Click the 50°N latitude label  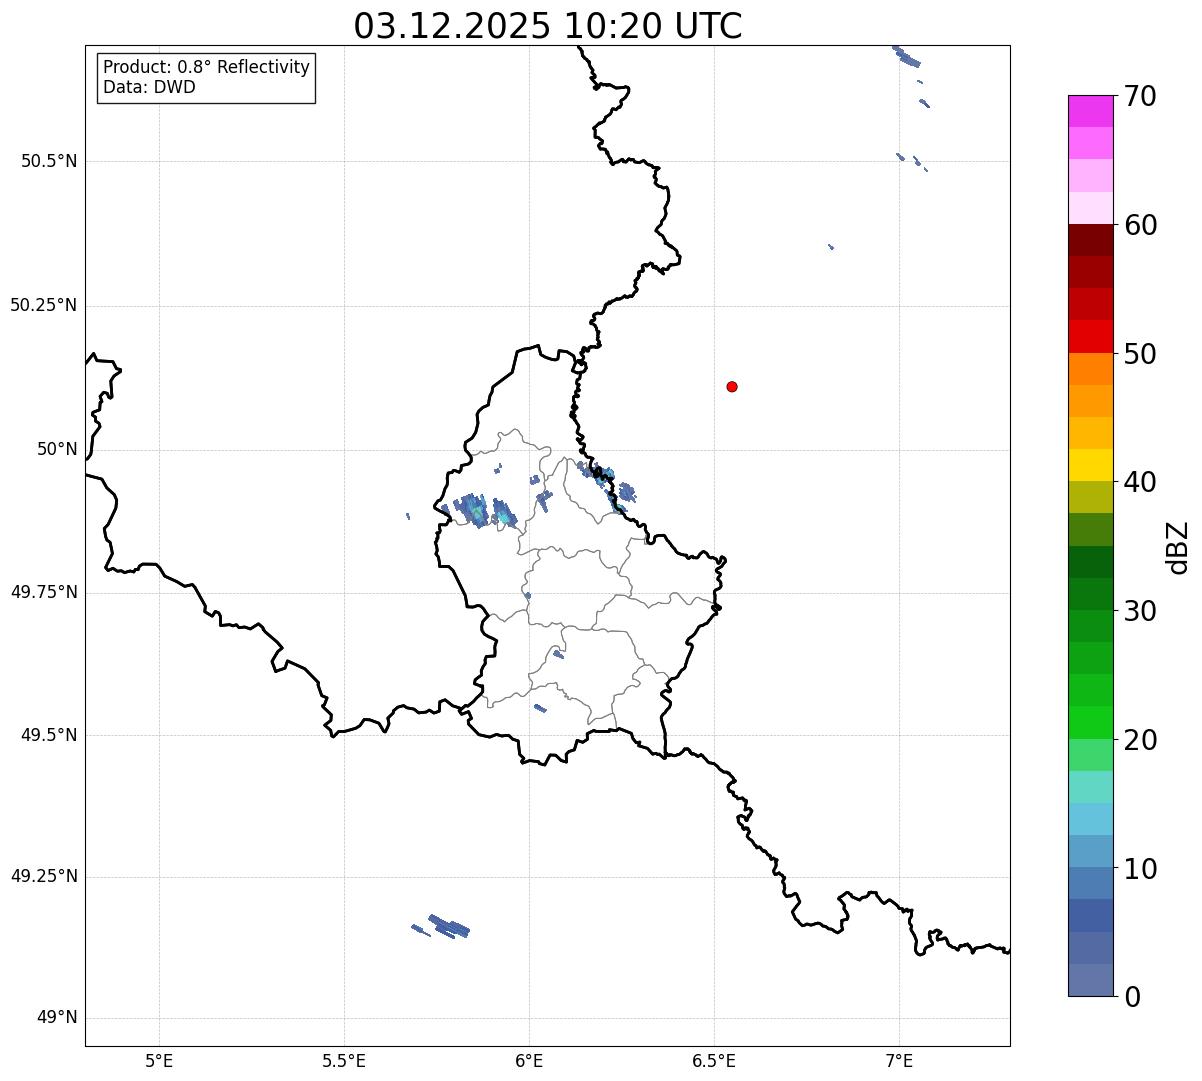(57, 449)
